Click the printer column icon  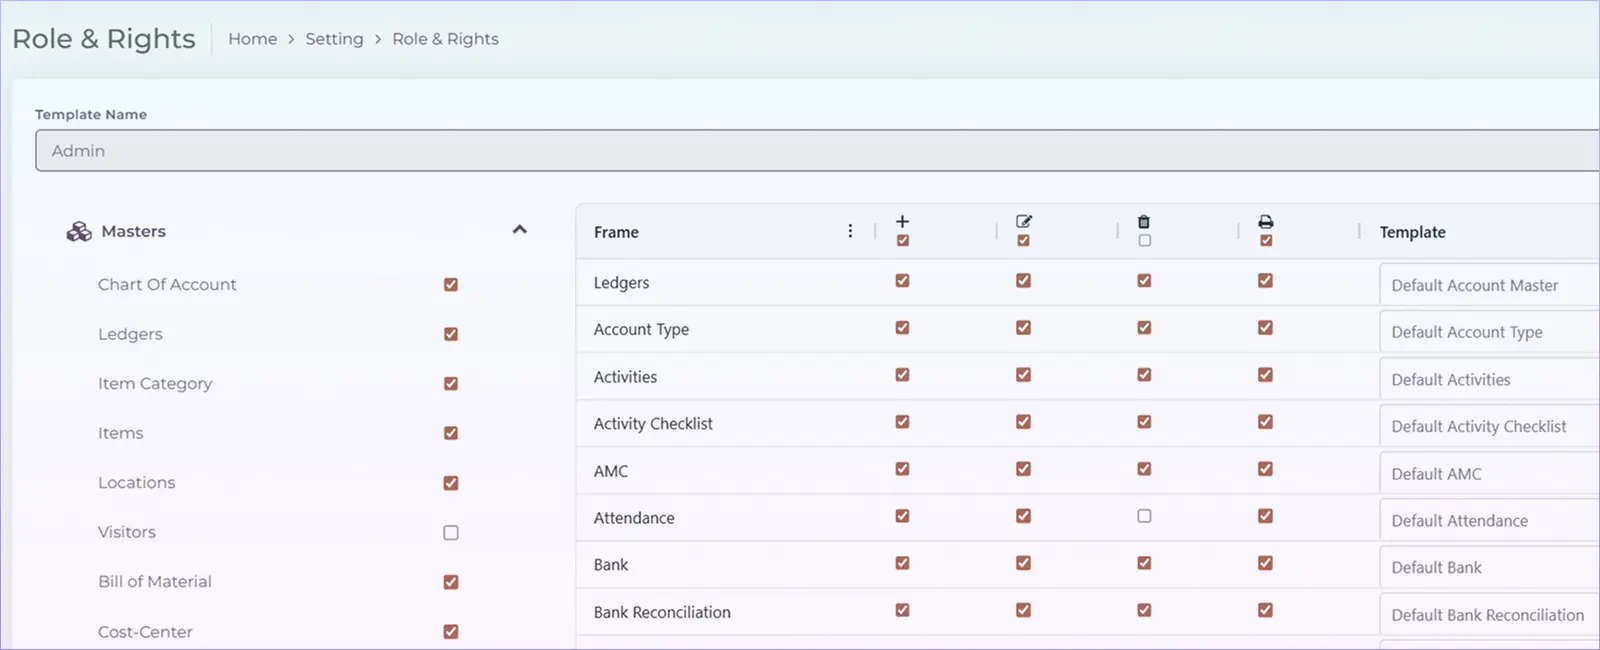click(1266, 221)
